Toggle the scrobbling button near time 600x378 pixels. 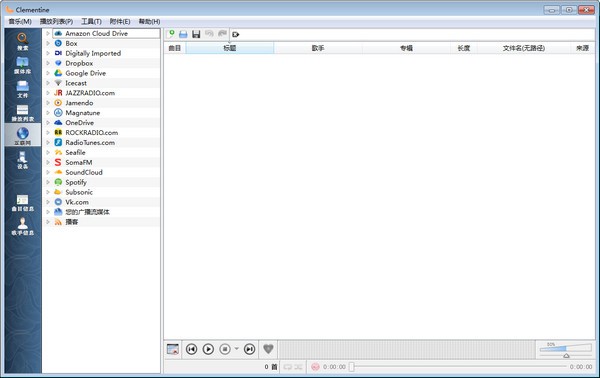(x=315, y=367)
